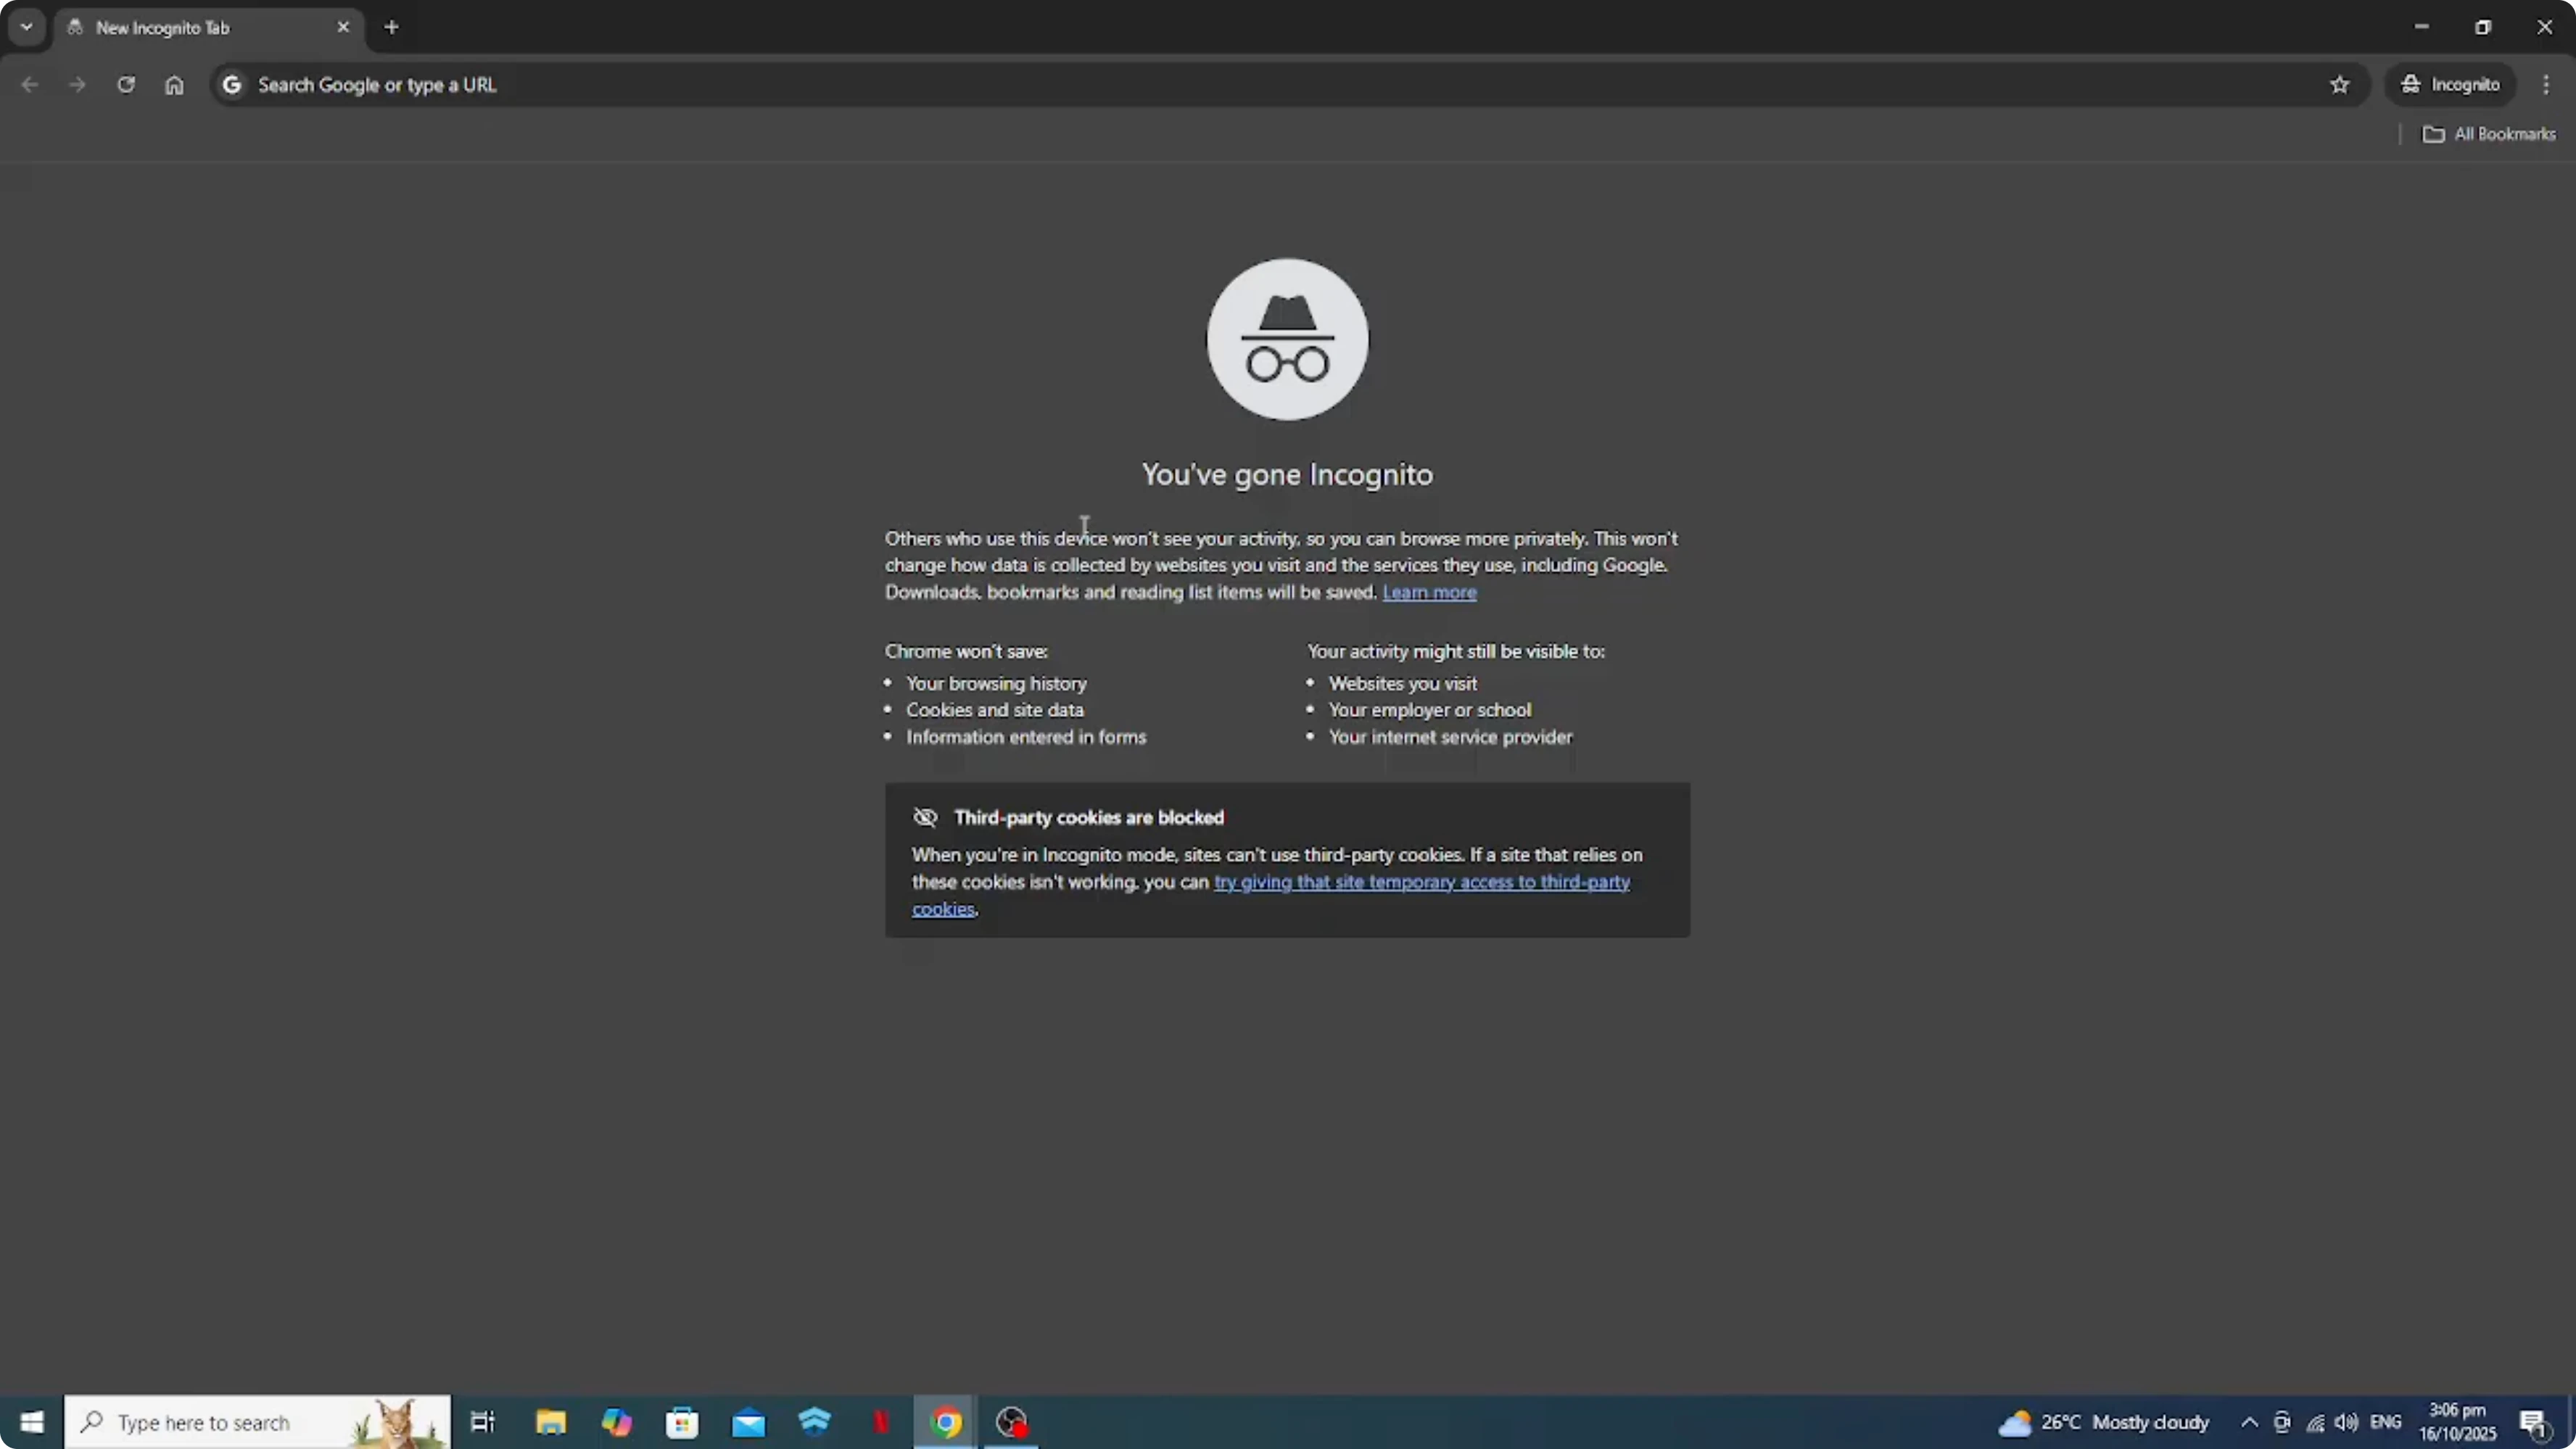Viewport: 2576px width, 1449px height.
Task: Open the home page via house icon
Action: (174, 85)
